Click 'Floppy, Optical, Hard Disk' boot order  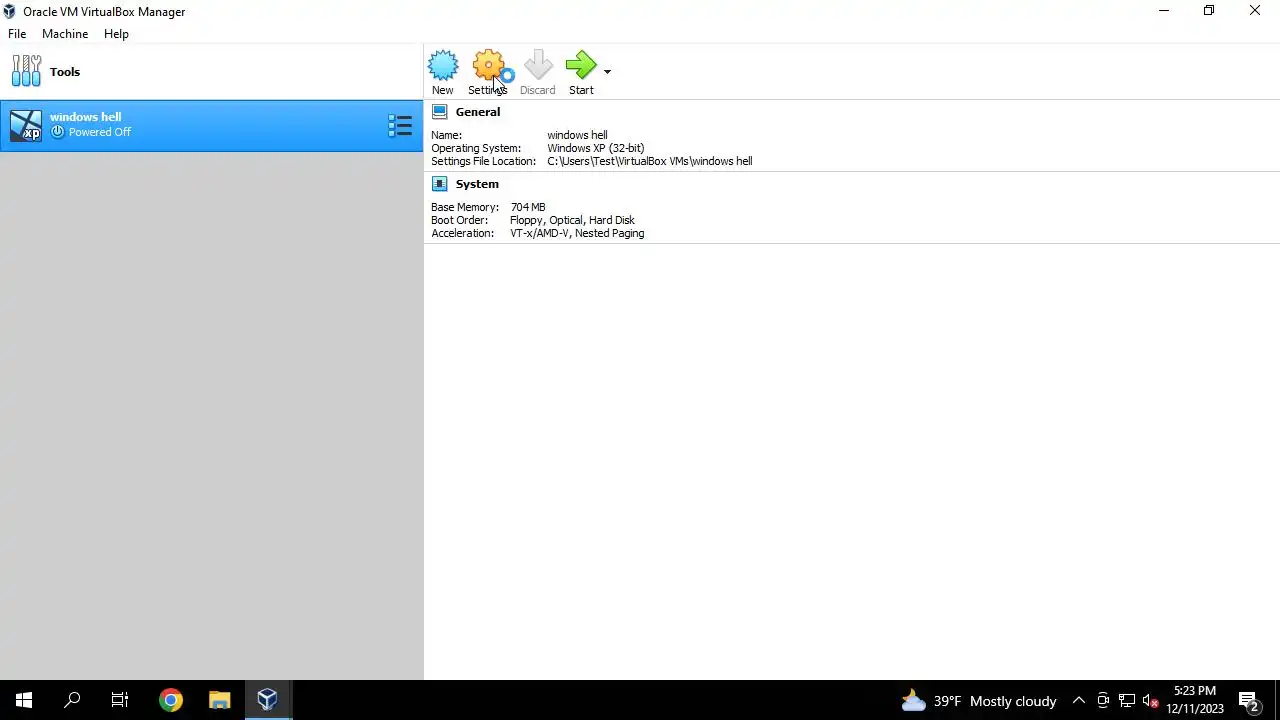click(572, 220)
